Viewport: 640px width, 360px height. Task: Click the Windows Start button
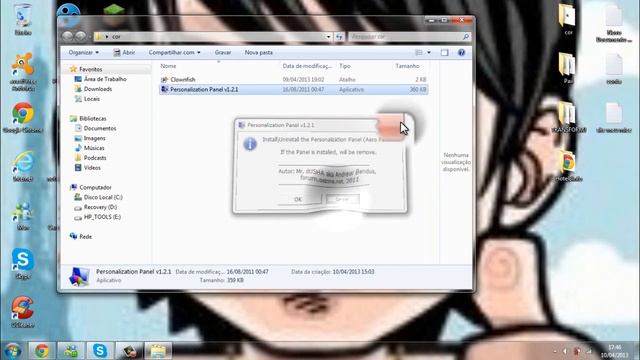(x=13, y=351)
